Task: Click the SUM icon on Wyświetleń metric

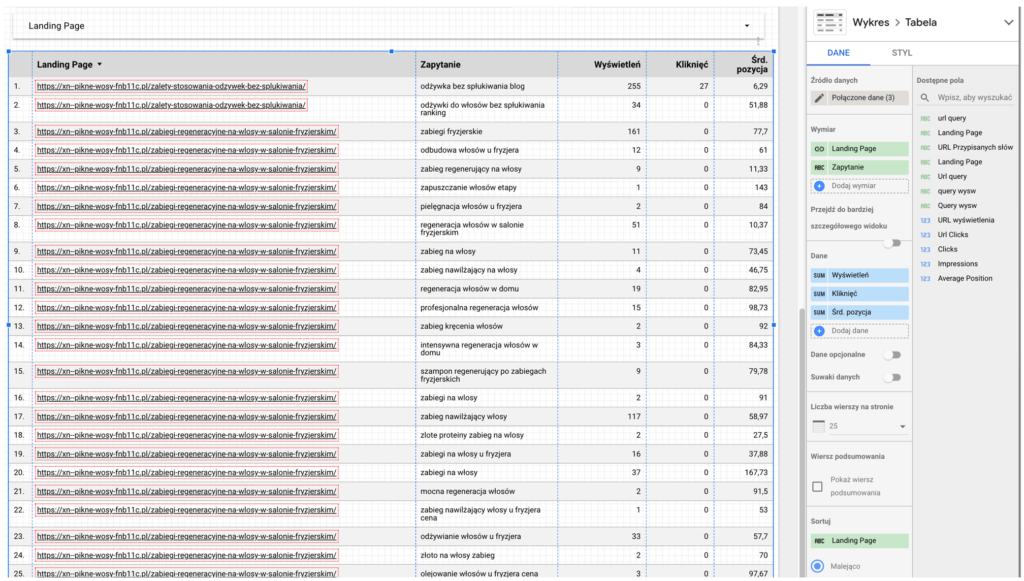Action: [x=819, y=274]
